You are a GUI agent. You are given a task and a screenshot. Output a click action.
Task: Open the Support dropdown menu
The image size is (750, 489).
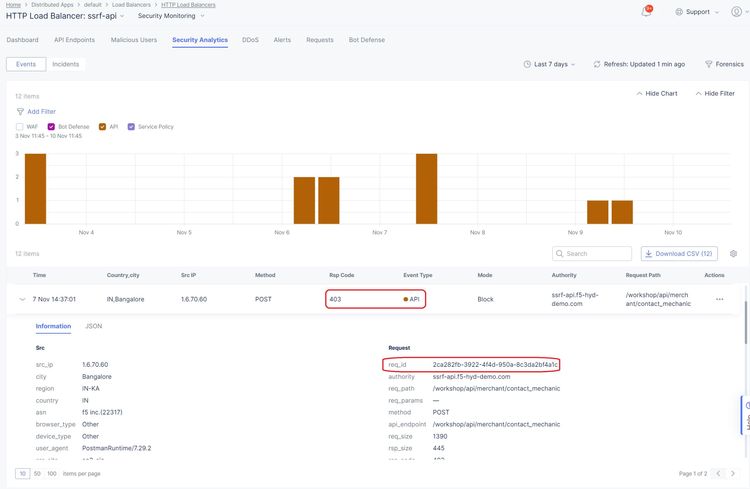pos(696,12)
